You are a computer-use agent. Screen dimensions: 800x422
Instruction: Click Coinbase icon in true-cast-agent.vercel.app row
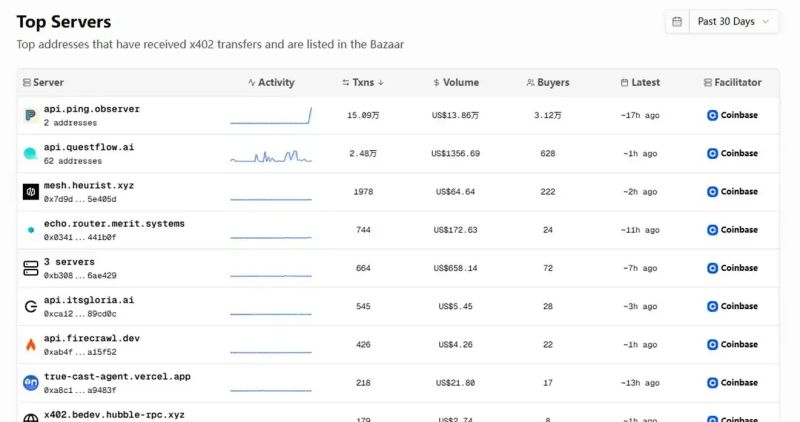[x=712, y=383]
